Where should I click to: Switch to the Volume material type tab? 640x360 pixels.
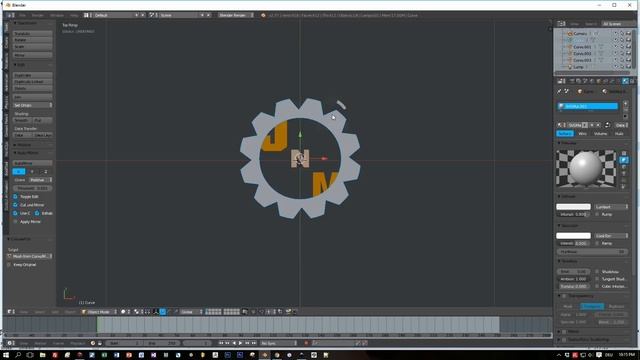pyautogui.click(x=600, y=133)
